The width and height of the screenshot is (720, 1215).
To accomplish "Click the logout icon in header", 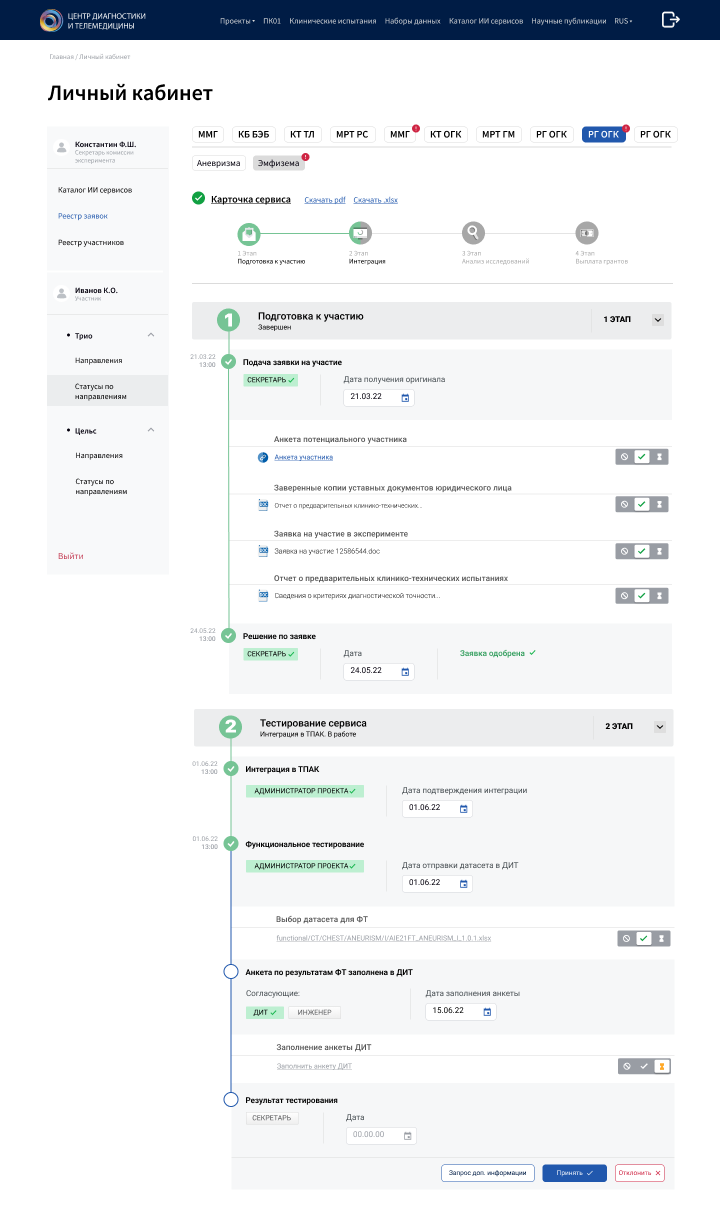I will [671, 20].
